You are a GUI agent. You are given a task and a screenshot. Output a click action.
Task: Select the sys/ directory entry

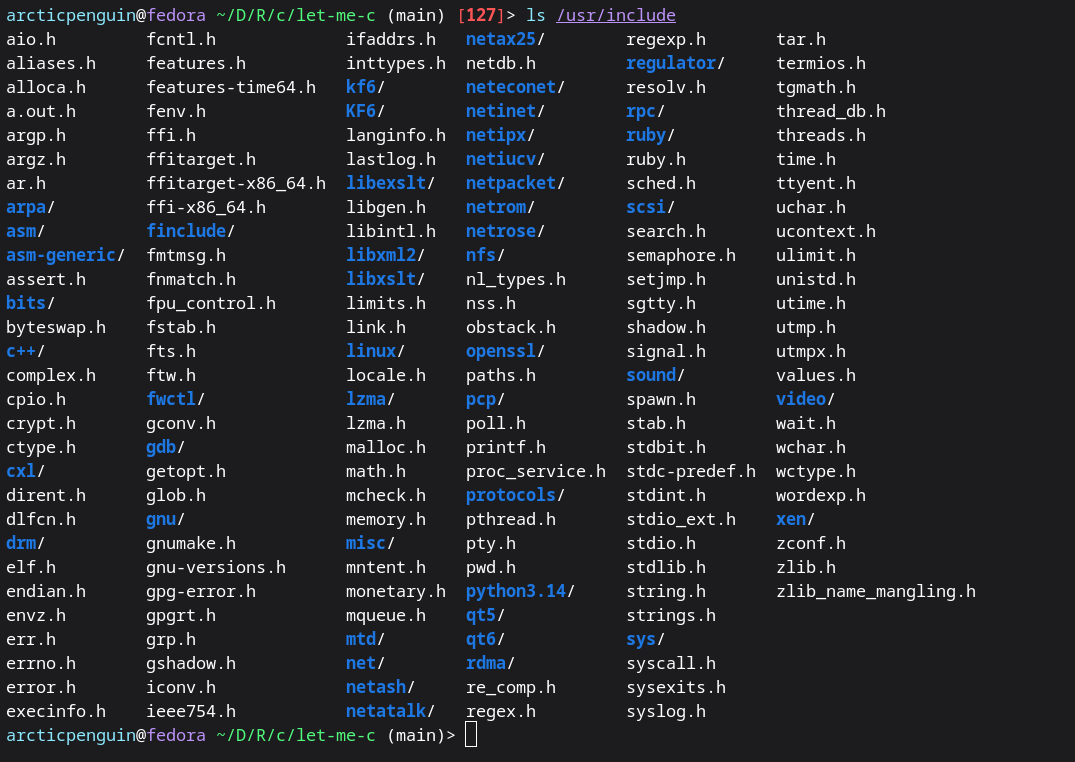(x=645, y=639)
